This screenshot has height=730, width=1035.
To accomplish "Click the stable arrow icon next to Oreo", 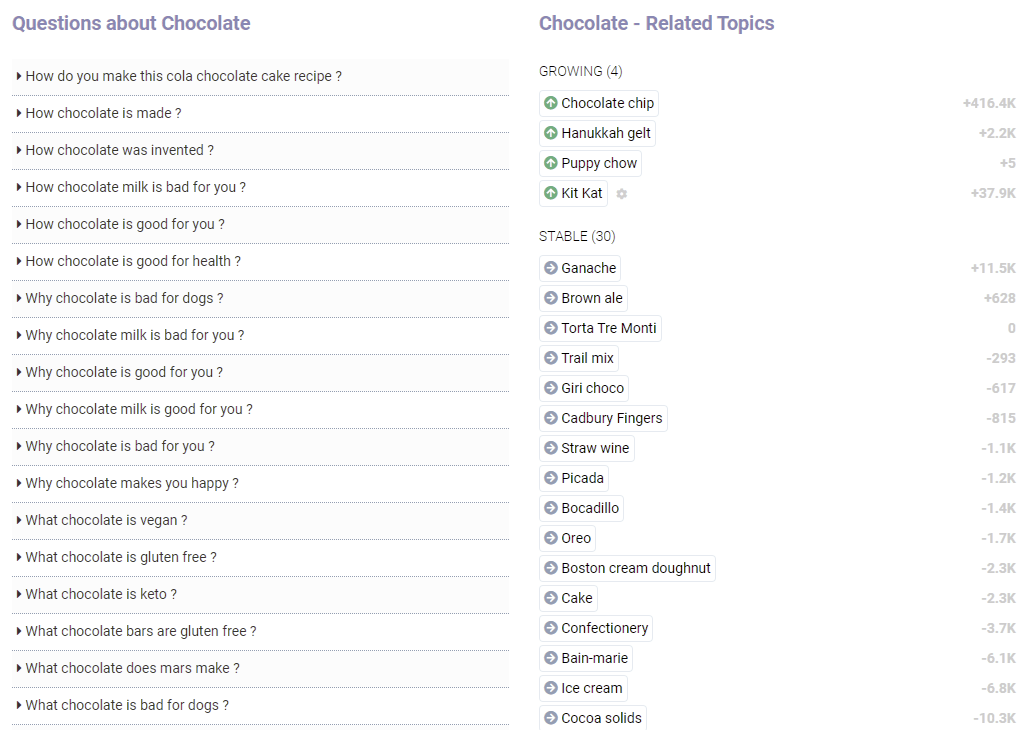I will click(x=551, y=538).
